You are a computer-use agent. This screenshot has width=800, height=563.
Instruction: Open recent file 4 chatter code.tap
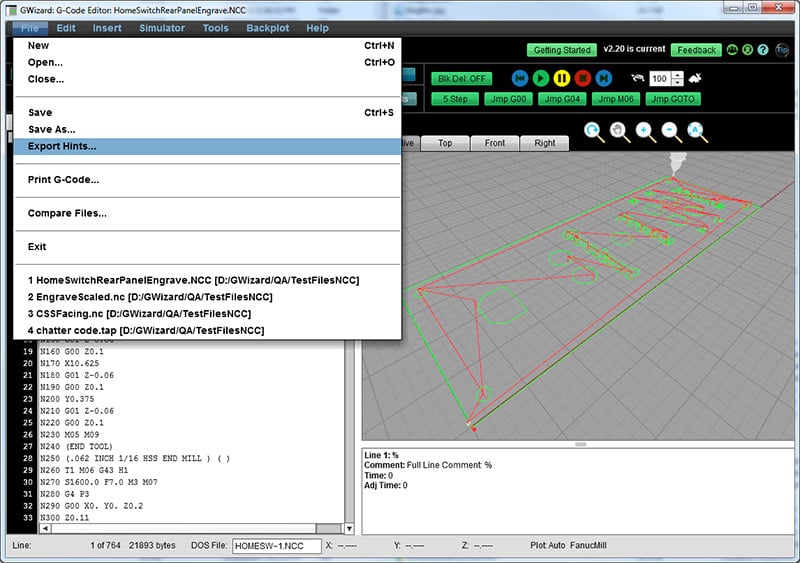point(207,330)
